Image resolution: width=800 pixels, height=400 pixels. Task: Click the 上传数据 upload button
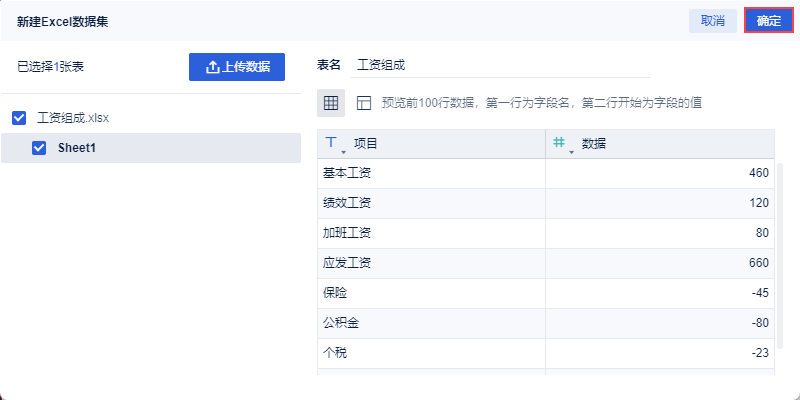[x=237, y=67]
